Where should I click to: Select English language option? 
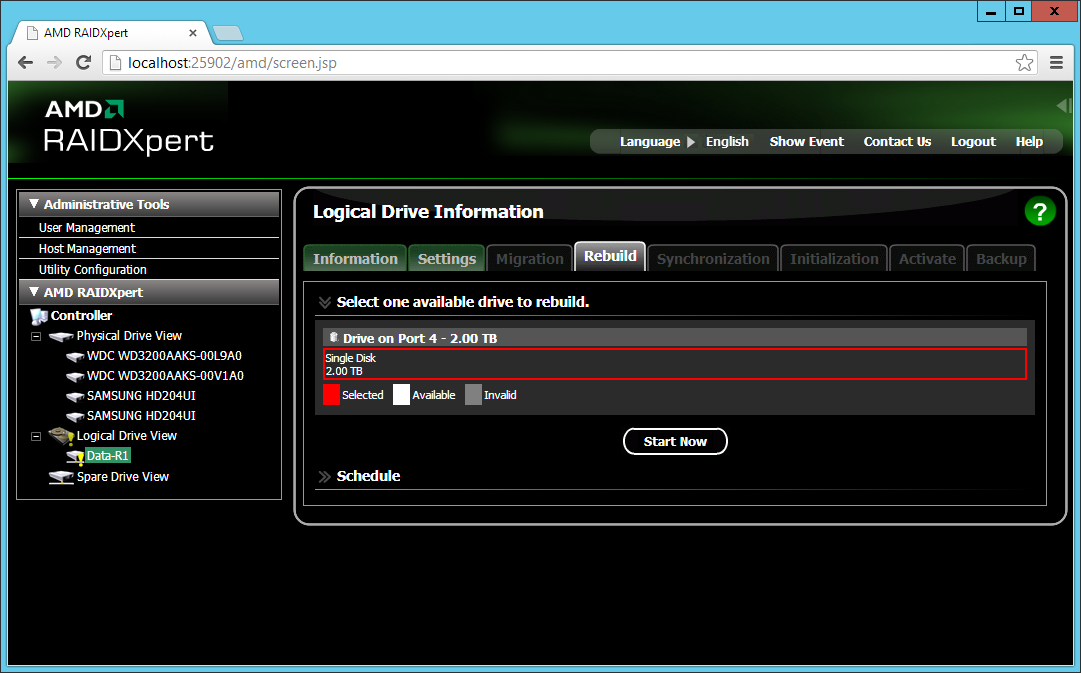727,141
